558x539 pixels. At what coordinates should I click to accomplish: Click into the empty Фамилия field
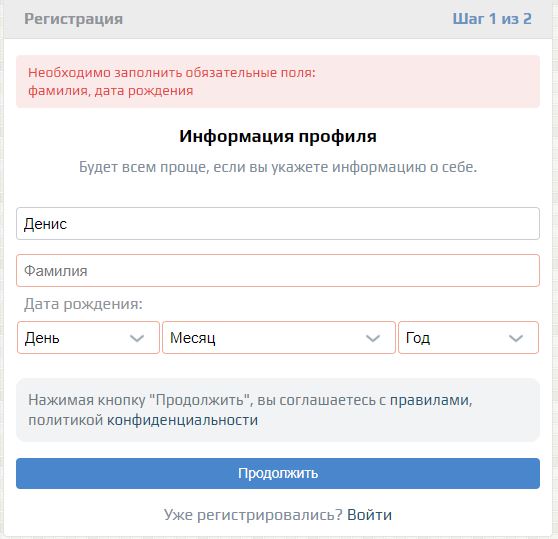click(x=278, y=271)
